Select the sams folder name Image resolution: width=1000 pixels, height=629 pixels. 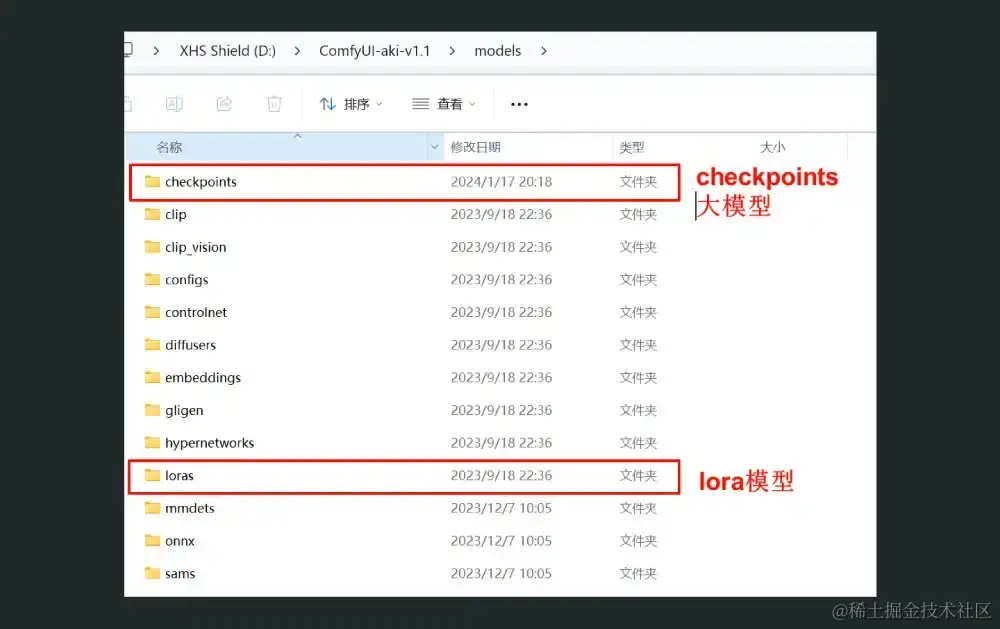coord(180,574)
